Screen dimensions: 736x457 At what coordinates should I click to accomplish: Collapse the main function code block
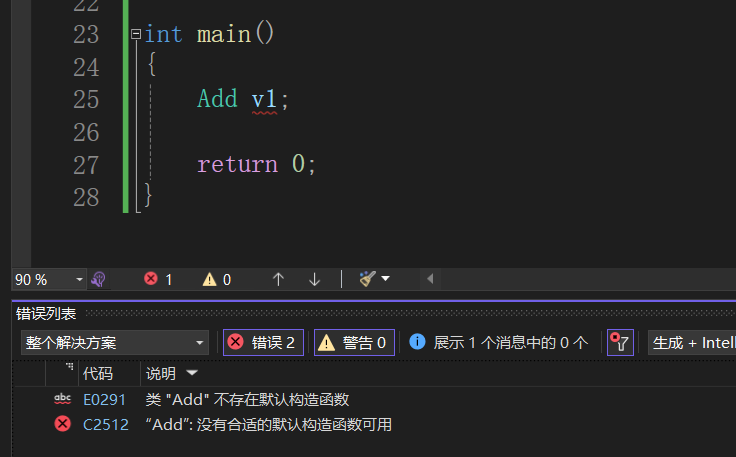(x=136, y=34)
